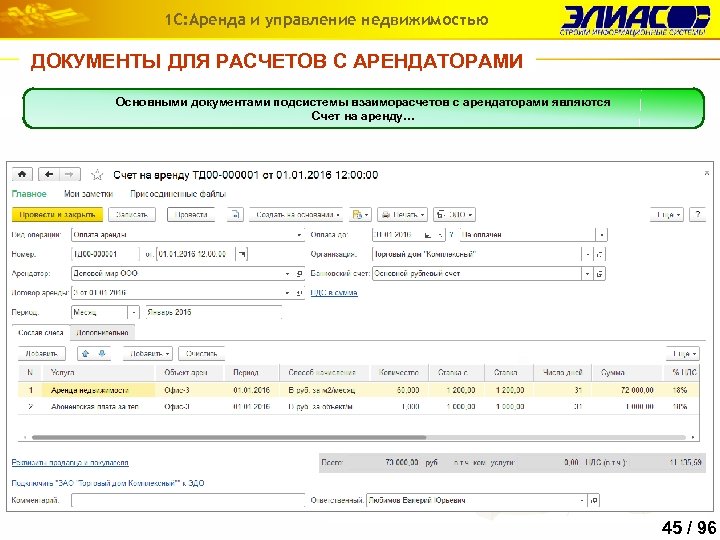Click the table Добавить button

tap(41, 354)
